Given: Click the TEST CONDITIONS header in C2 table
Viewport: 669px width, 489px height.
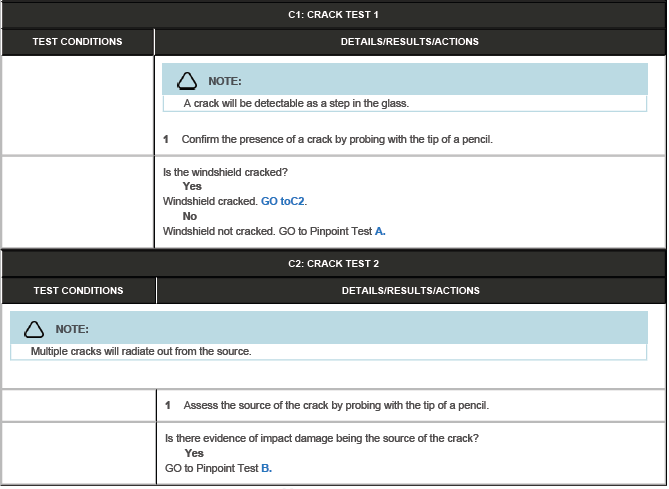Looking at the screenshot, I should pos(78,291).
